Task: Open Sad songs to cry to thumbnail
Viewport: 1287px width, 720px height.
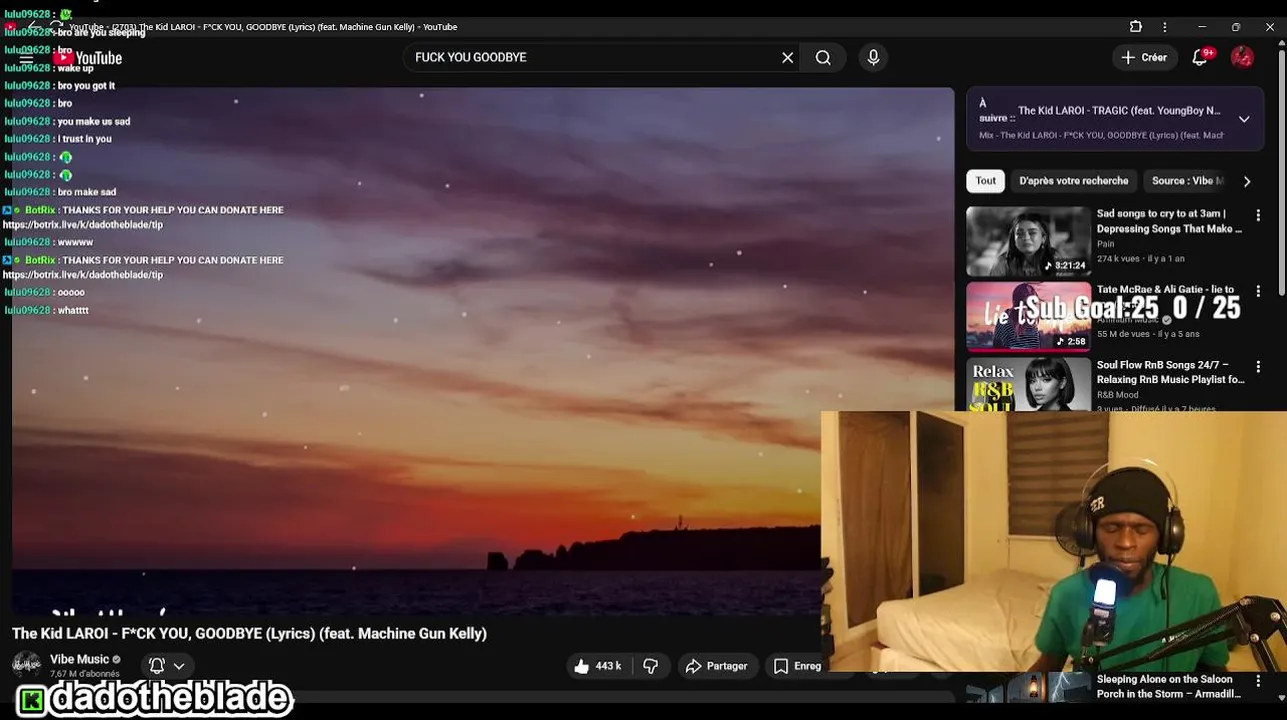Action: point(1028,241)
